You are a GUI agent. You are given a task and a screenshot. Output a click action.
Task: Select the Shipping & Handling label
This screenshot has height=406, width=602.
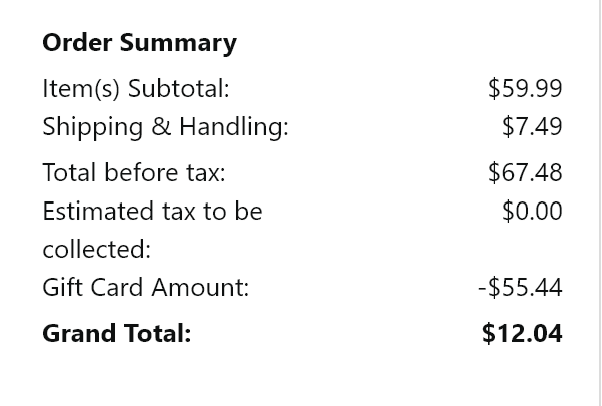coord(165,127)
